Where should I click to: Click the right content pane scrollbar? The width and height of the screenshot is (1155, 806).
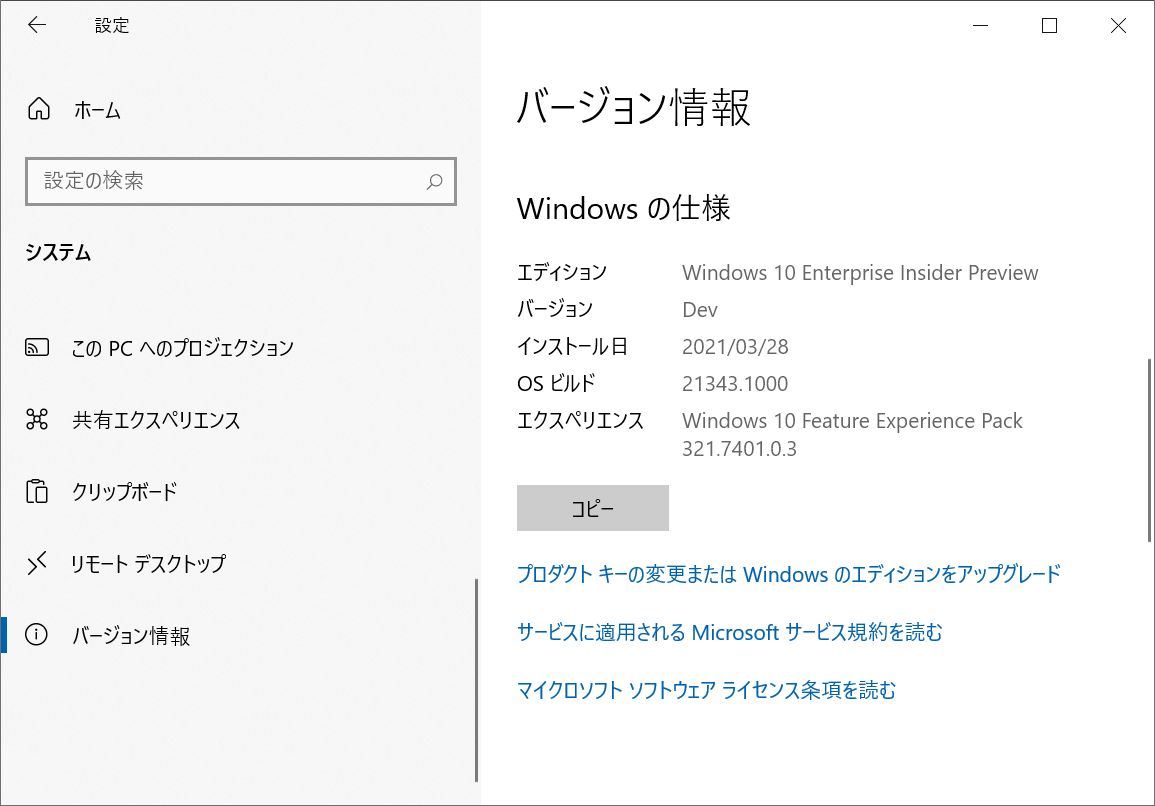(x=1149, y=450)
